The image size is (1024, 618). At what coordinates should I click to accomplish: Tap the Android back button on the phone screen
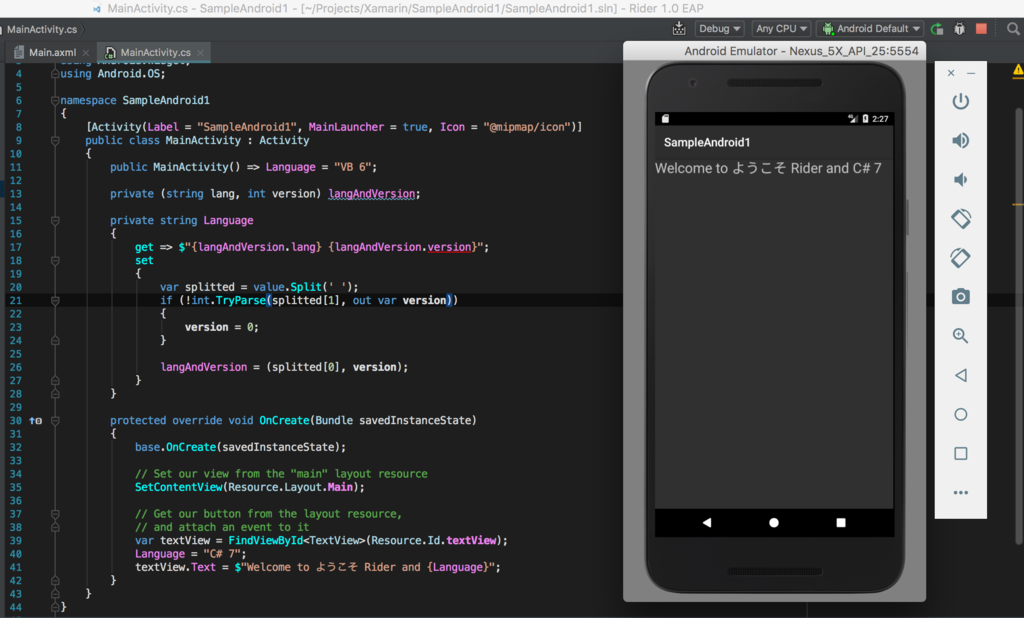pyautogui.click(x=707, y=523)
